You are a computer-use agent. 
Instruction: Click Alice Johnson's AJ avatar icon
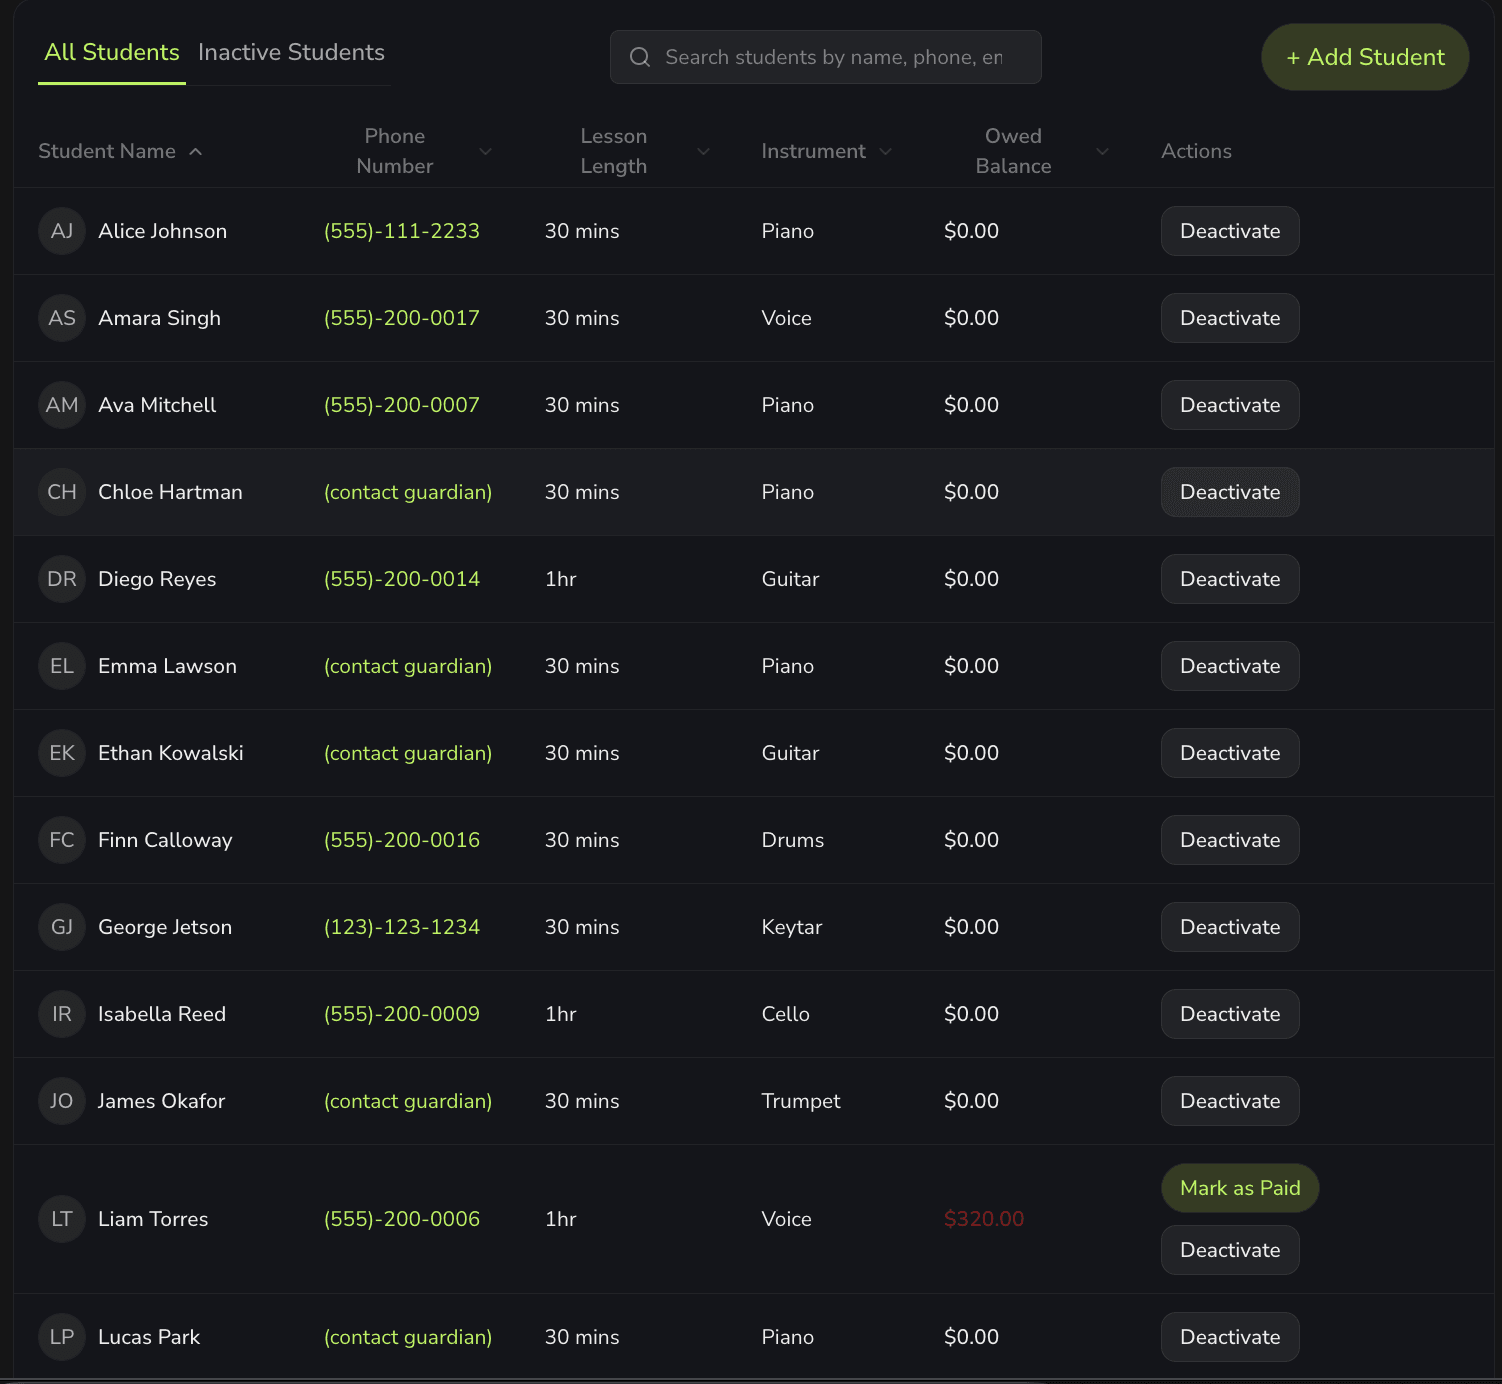61,231
